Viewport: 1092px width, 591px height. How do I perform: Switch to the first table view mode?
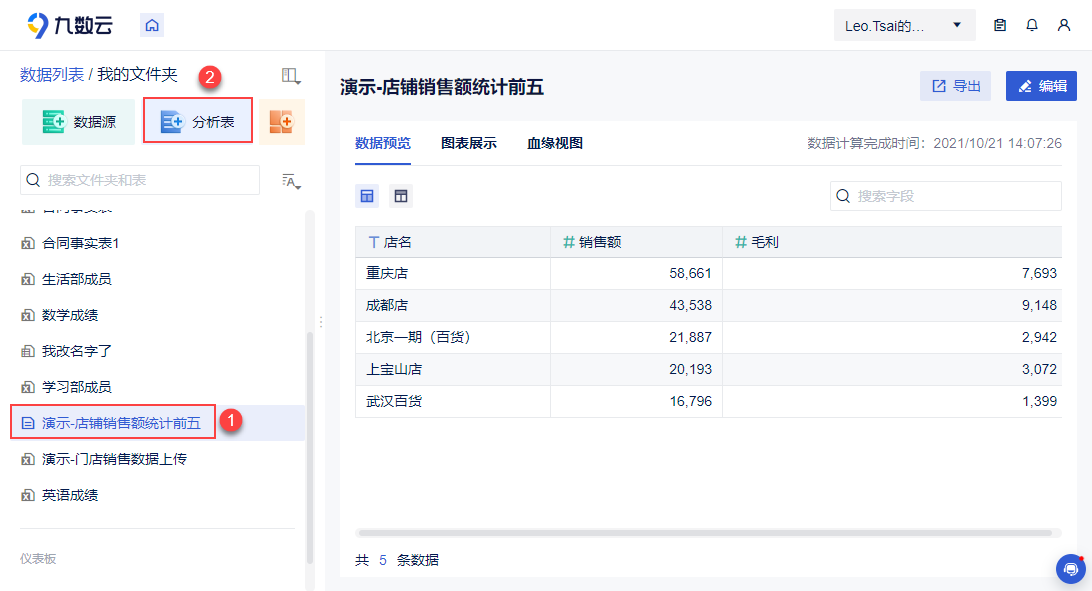(368, 196)
